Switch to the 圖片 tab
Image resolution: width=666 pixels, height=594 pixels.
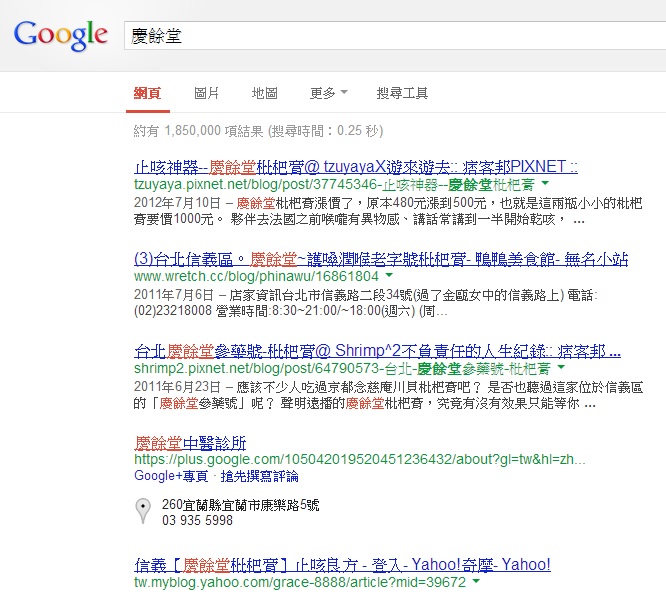point(206,93)
